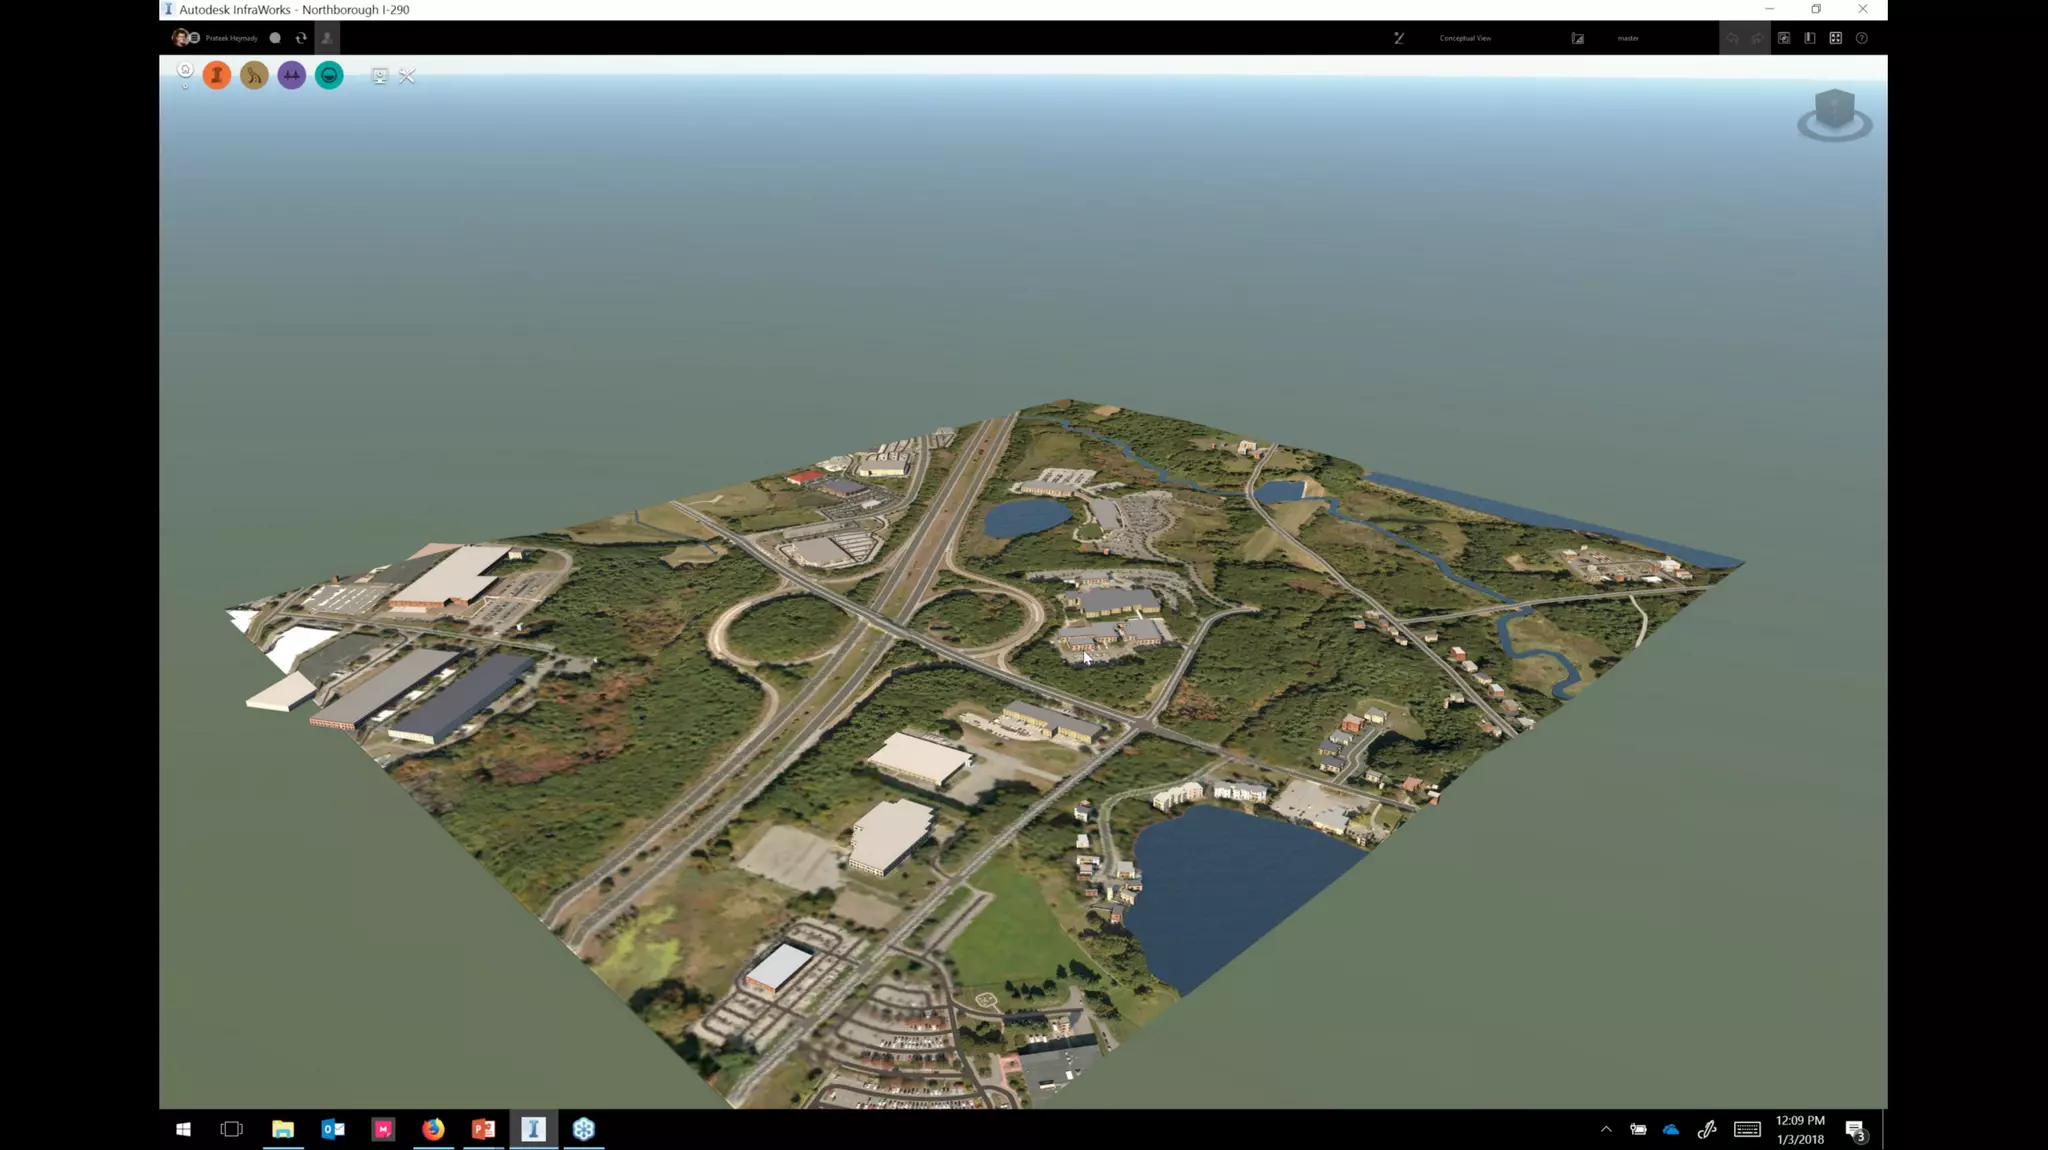Open the orange Manage and analyze model tools
2048x1150 pixels.
coord(217,75)
